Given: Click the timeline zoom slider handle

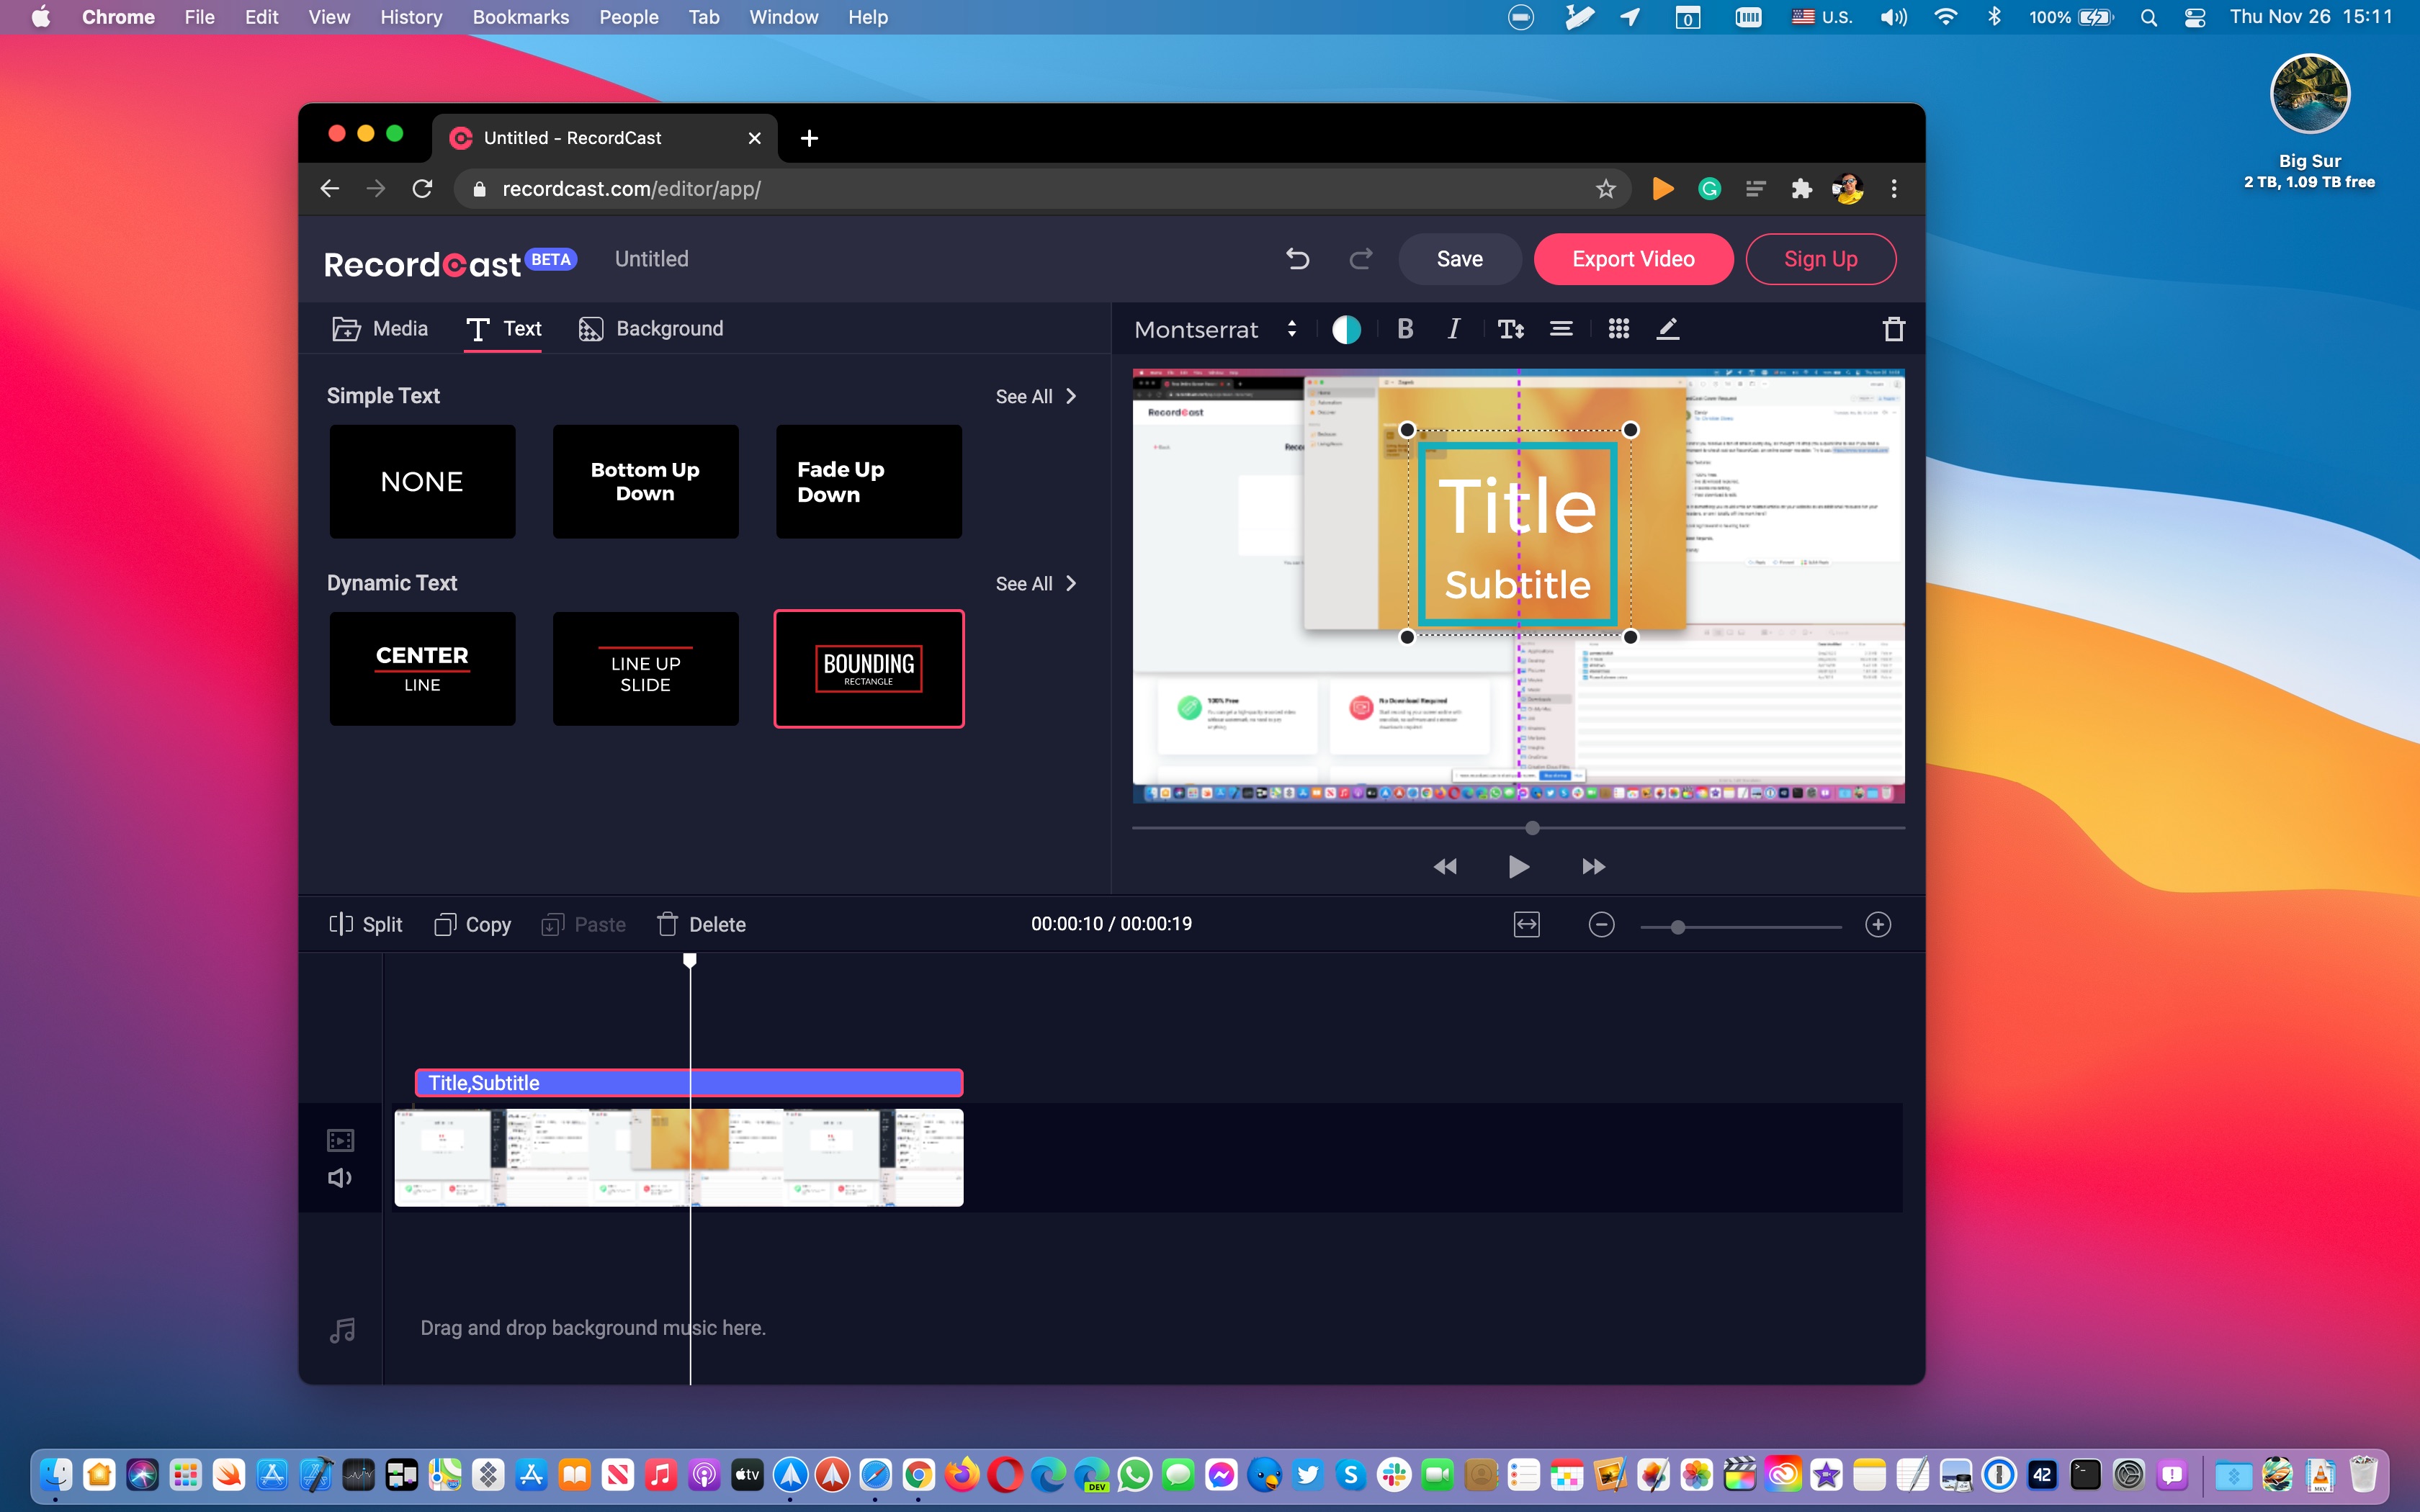Looking at the screenshot, I should 1678,927.
